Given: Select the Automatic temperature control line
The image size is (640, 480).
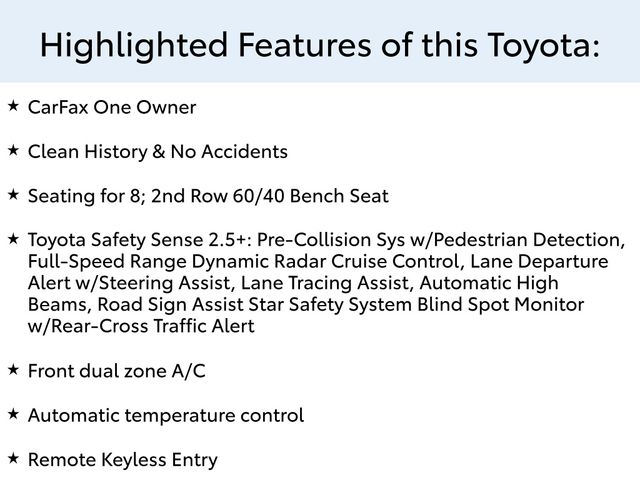Looking at the screenshot, I should tap(165, 415).
